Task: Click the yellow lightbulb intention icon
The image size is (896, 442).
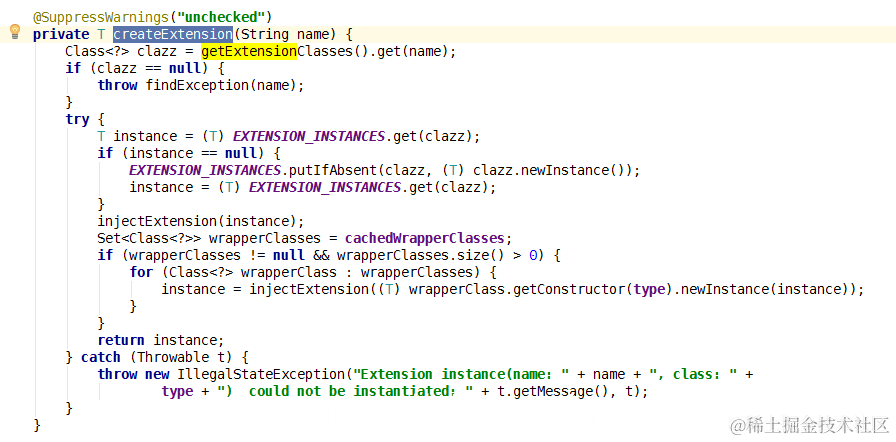Action: tap(15, 32)
